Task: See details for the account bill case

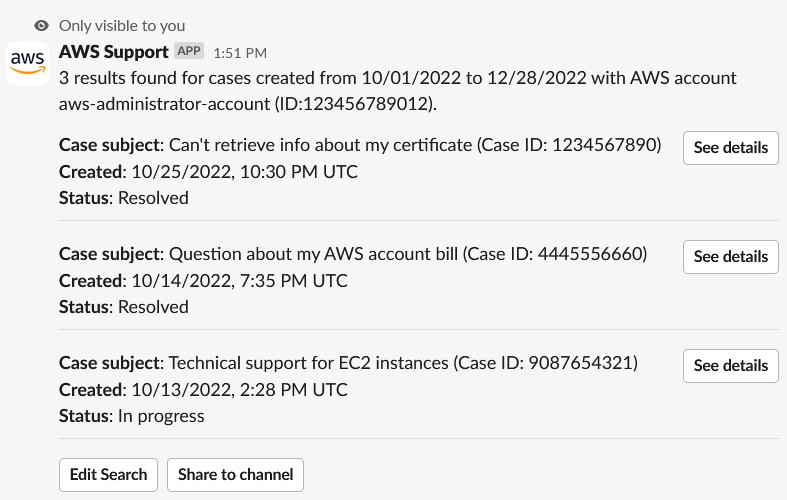Action: pyautogui.click(x=730, y=256)
